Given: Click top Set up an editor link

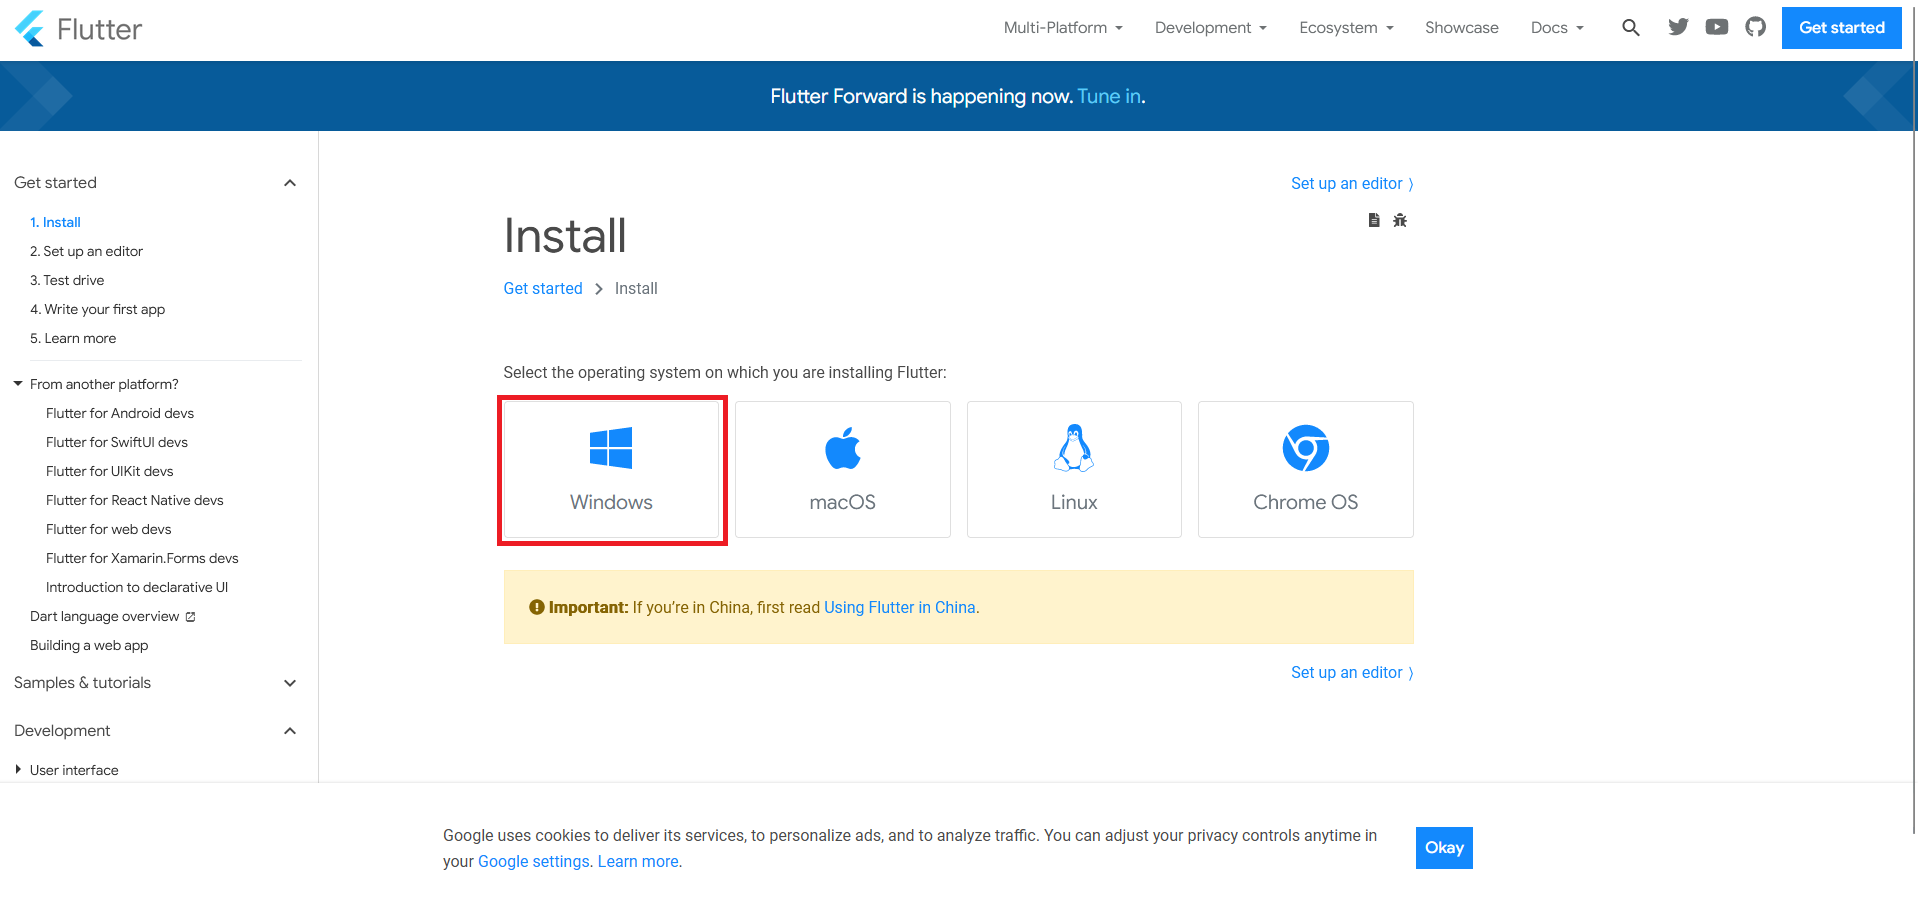Looking at the screenshot, I should [1352, 183].
